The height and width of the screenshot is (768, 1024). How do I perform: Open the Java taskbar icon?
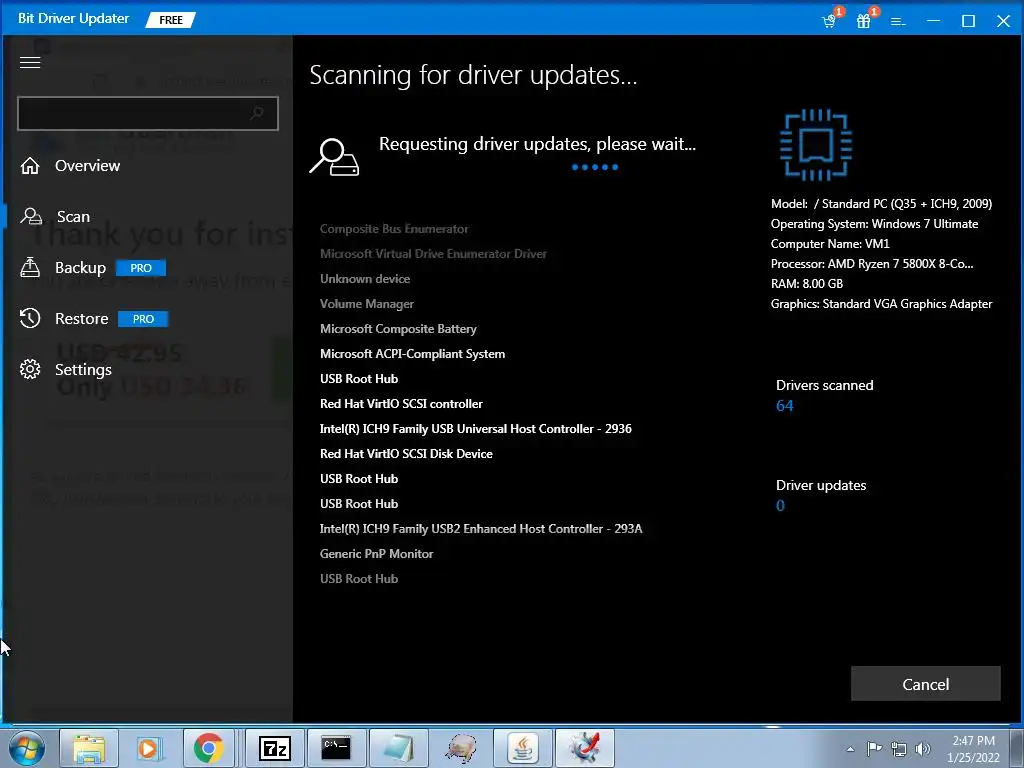523,748
